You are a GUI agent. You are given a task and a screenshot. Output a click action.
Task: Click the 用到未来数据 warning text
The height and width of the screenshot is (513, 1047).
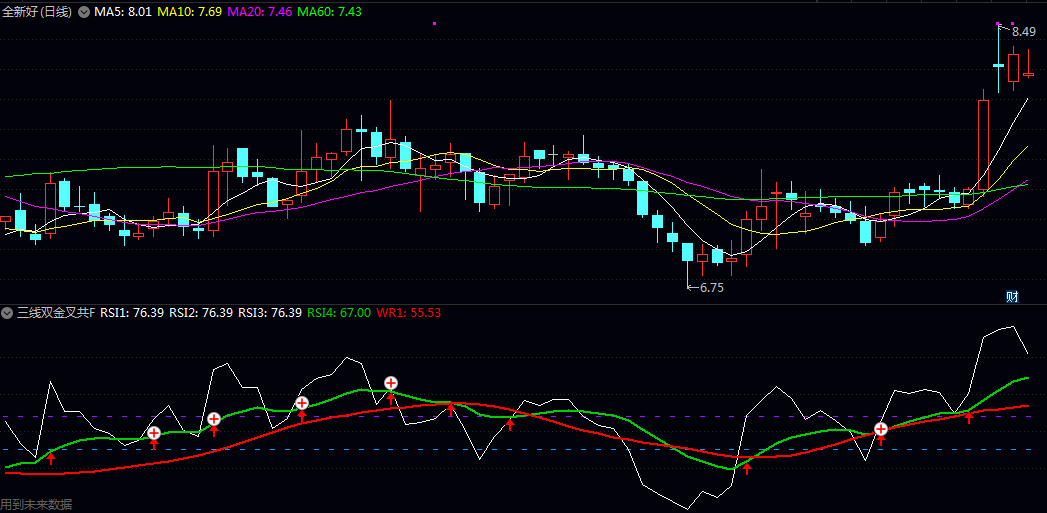(36, 504)
